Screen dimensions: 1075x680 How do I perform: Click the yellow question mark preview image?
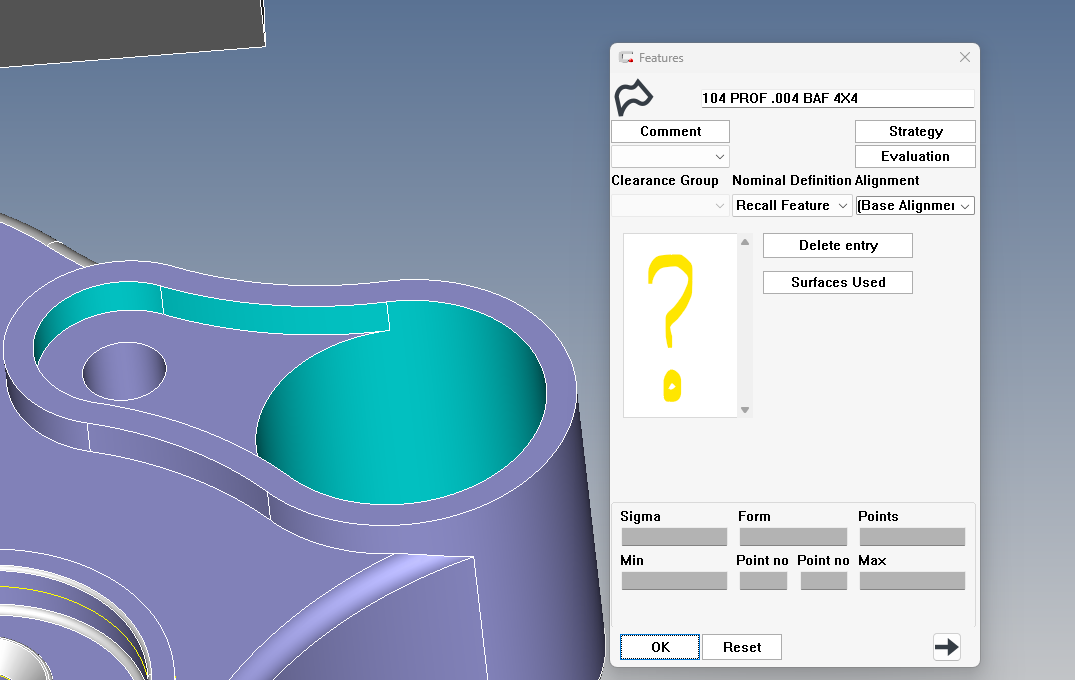coord(671,326)
